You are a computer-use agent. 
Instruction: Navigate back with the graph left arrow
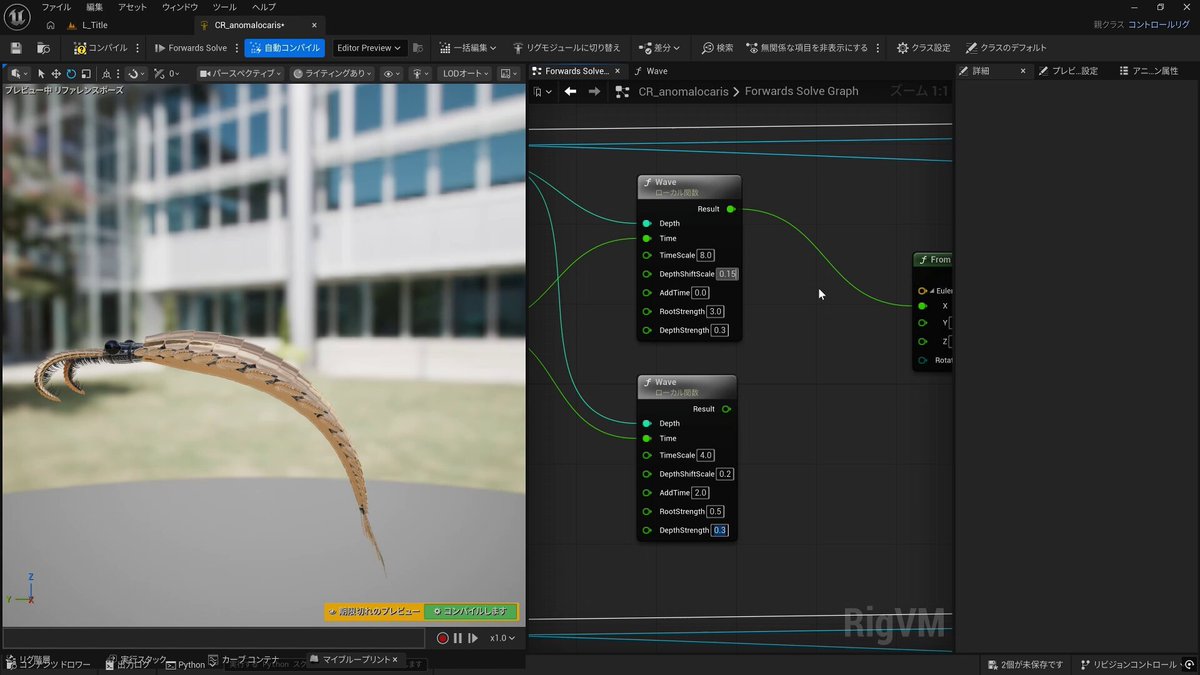pos(570,91)
